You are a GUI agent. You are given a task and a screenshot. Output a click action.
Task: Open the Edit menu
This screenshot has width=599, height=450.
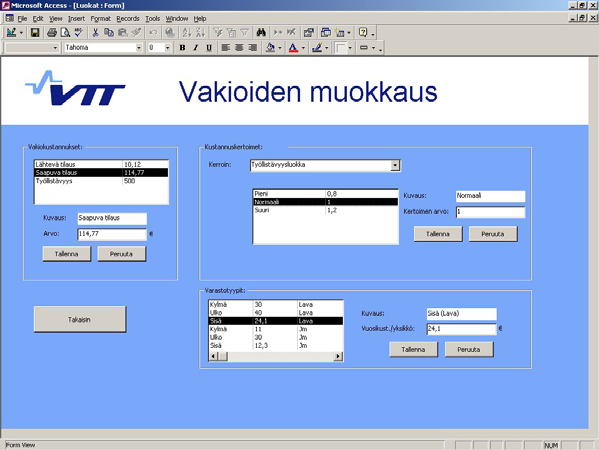click(38, 18)
